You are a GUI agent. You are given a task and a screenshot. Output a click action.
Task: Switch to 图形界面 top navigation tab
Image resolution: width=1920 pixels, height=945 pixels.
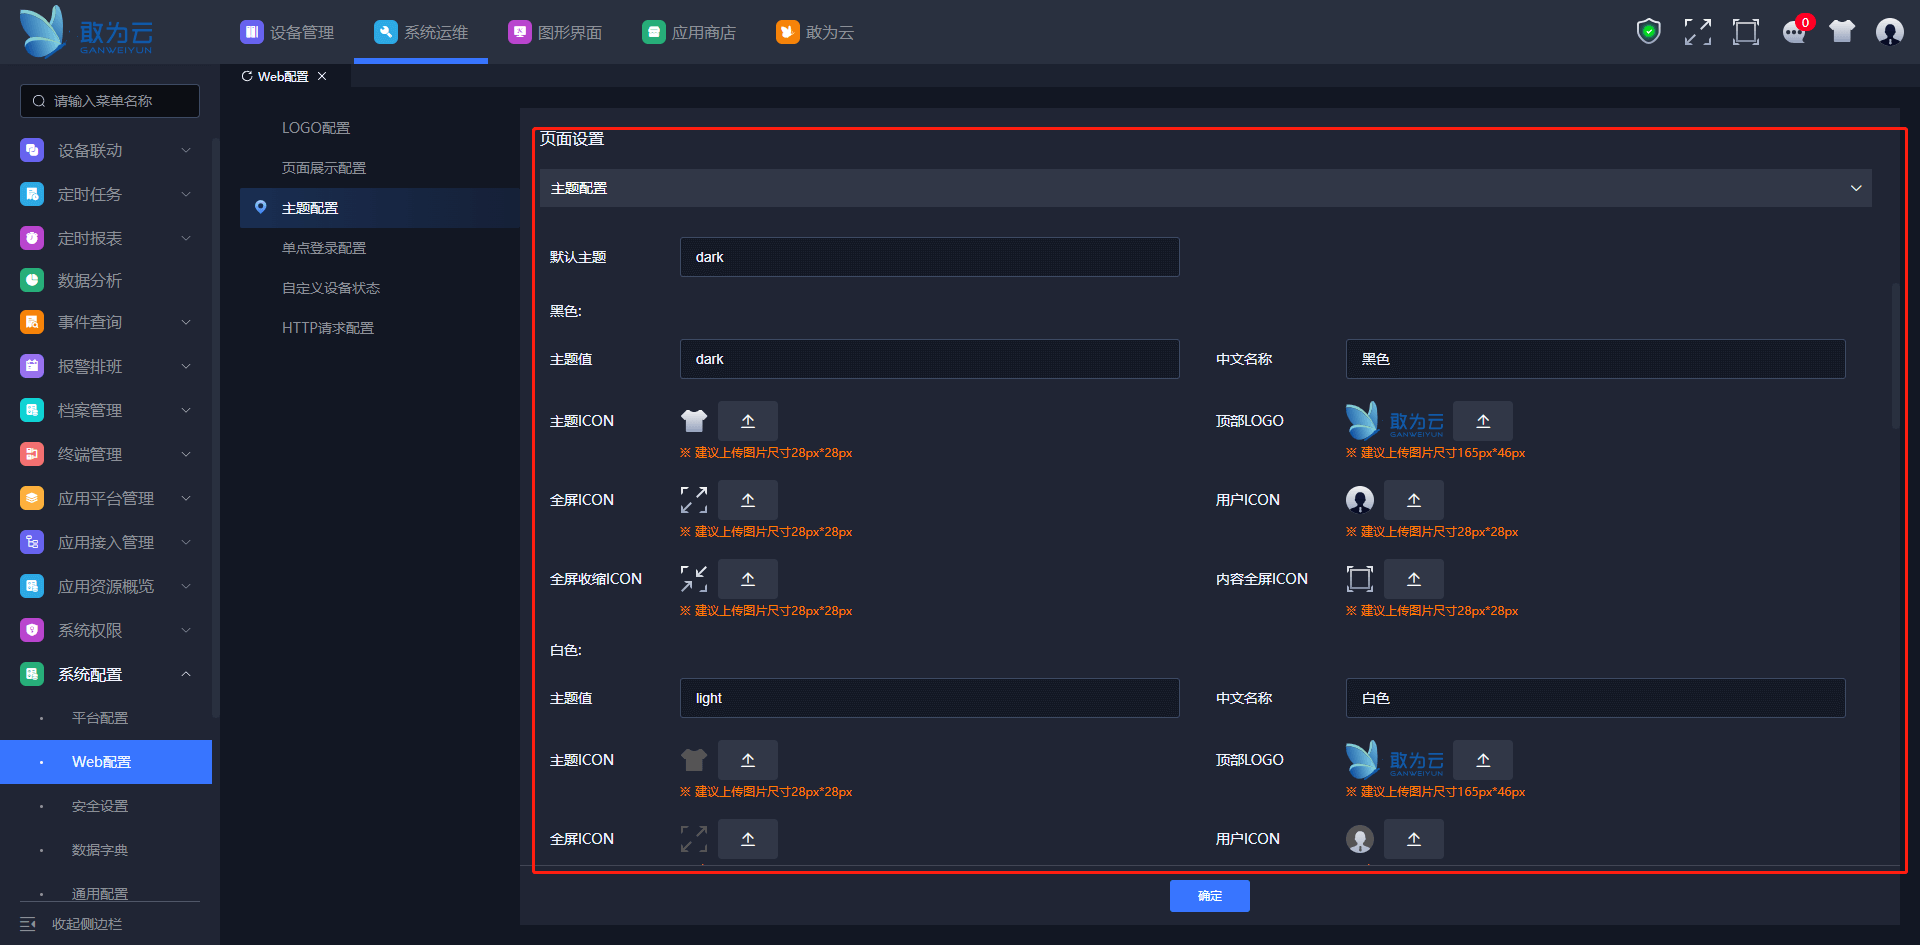click(555, 32)
